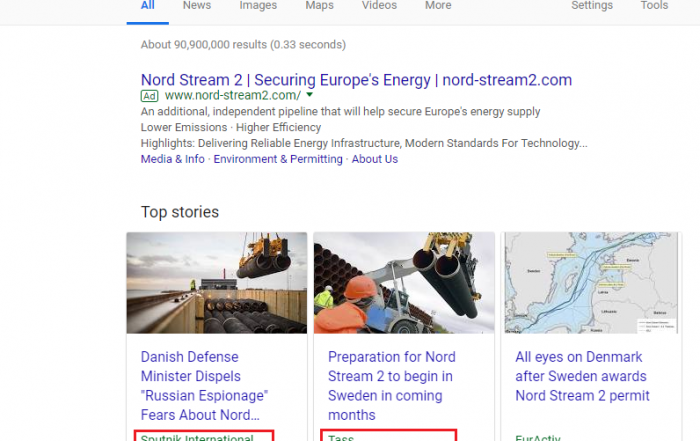Screen dimensions: 700x441
Task: Click the EurActiv source label
Action: (538, 437)
